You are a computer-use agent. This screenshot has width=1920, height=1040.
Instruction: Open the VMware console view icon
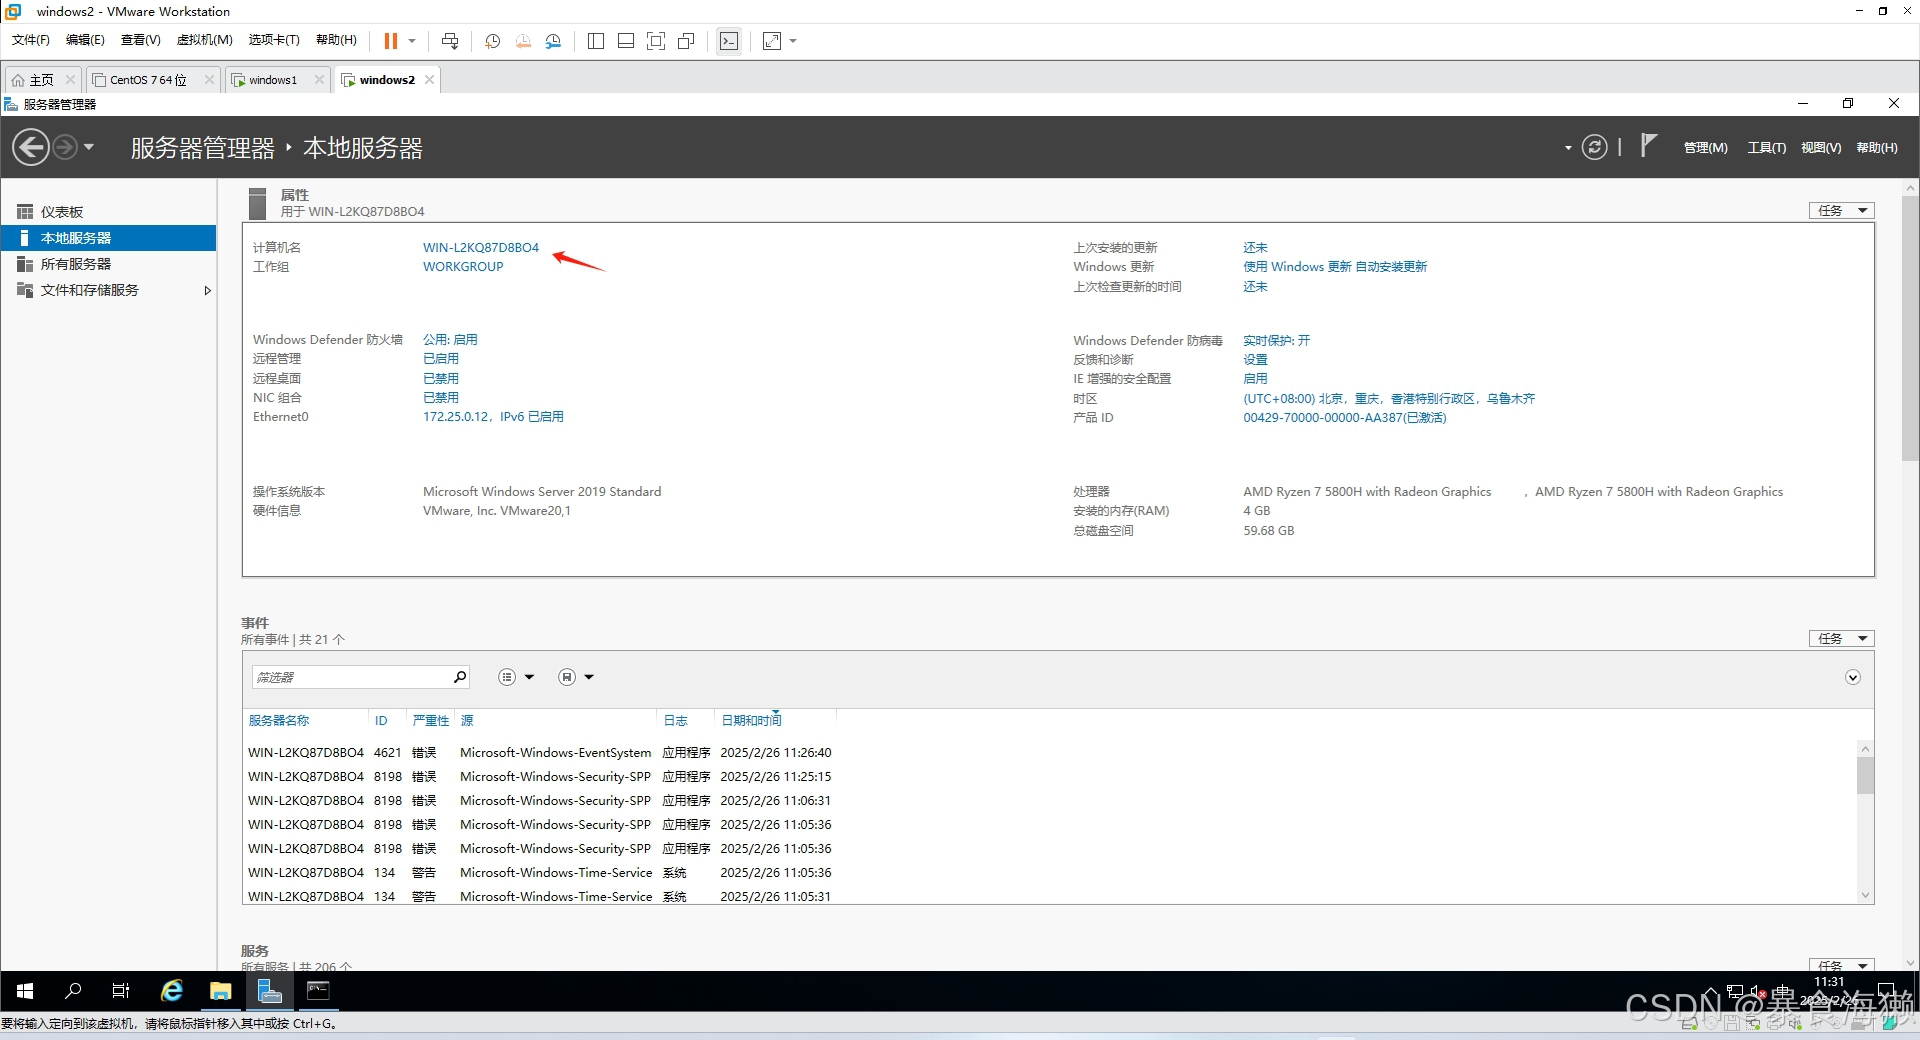tap(729, 41)
